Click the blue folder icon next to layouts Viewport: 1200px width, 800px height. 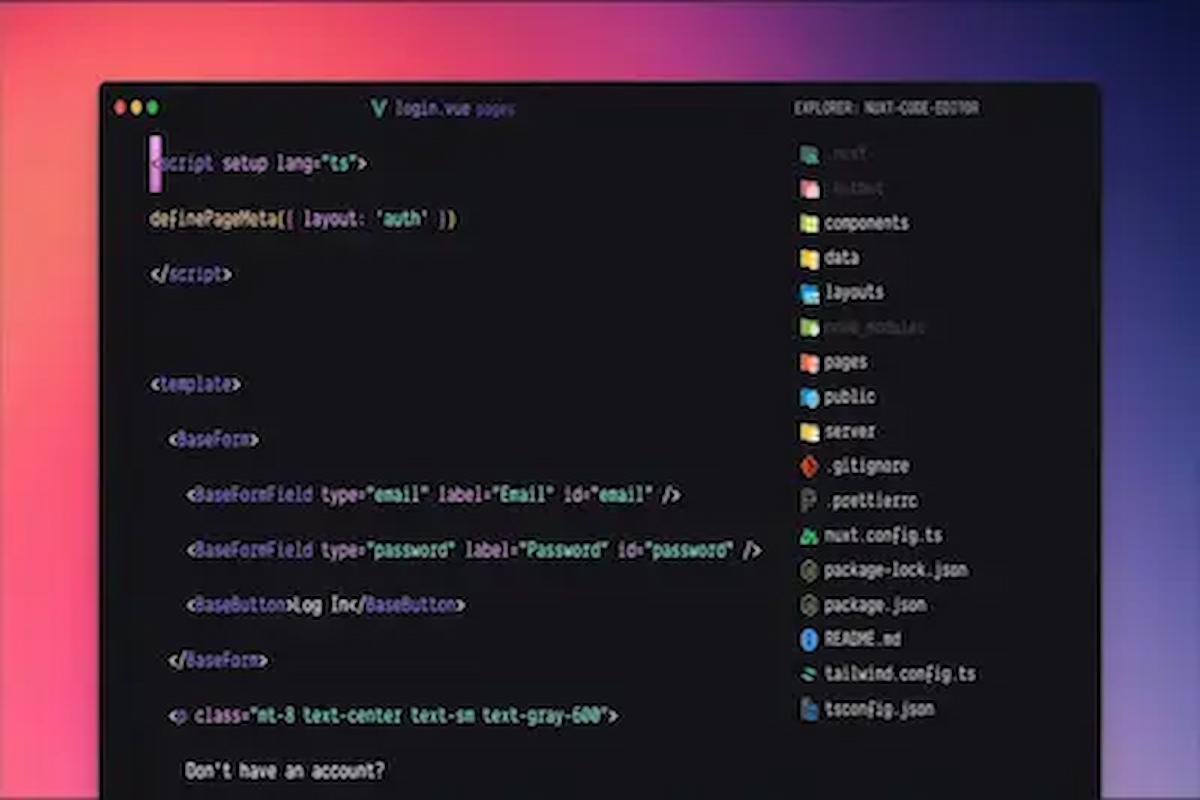[809, 293]
